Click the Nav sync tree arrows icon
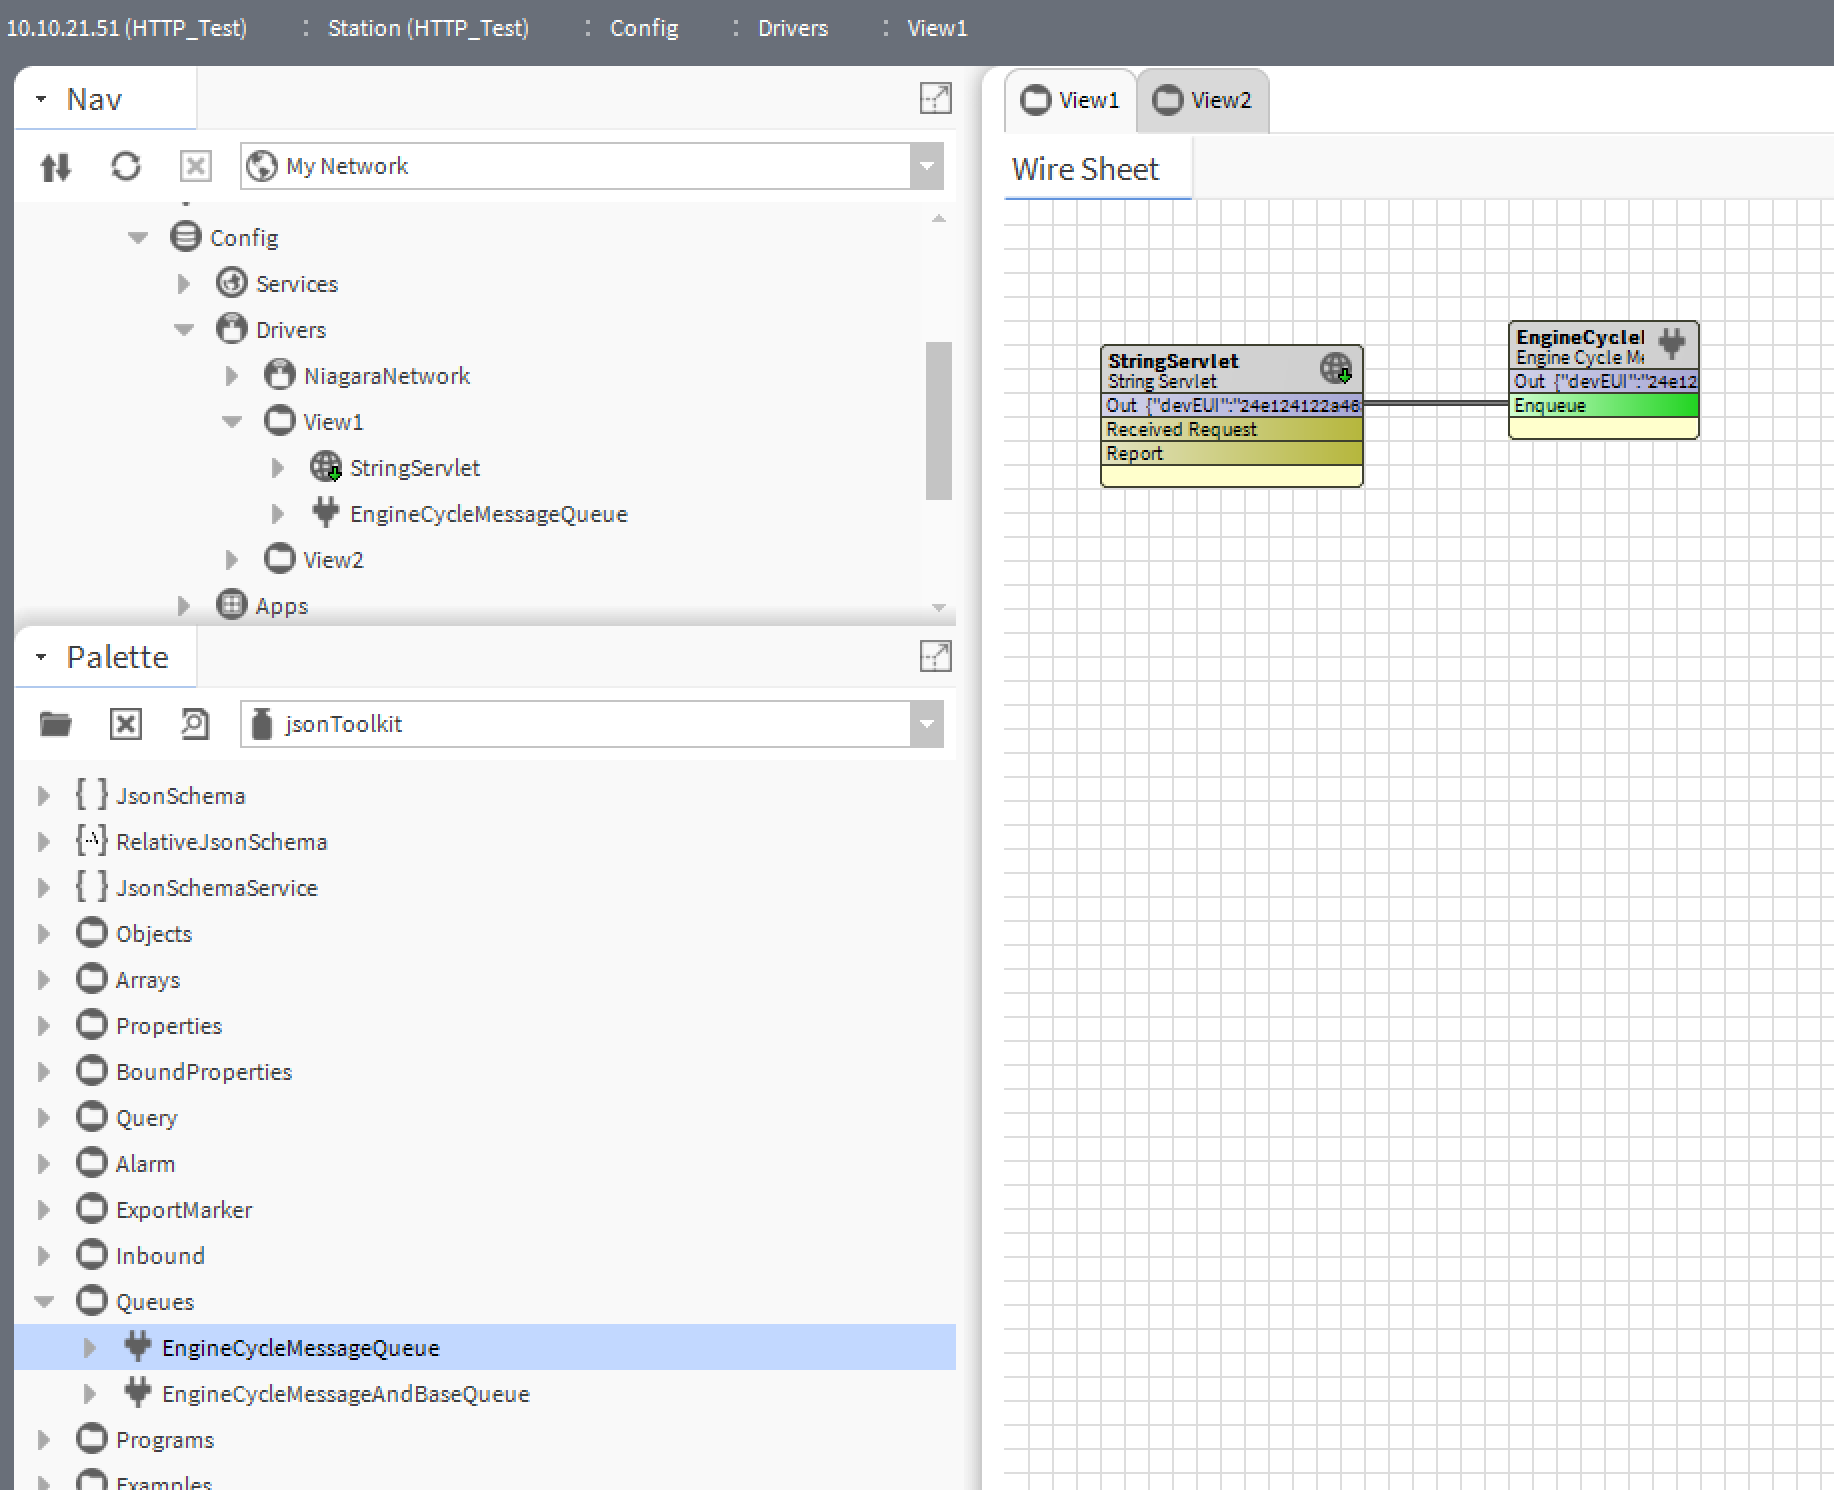Screen dimensions: 1834x1490 [x=56, y=166]
